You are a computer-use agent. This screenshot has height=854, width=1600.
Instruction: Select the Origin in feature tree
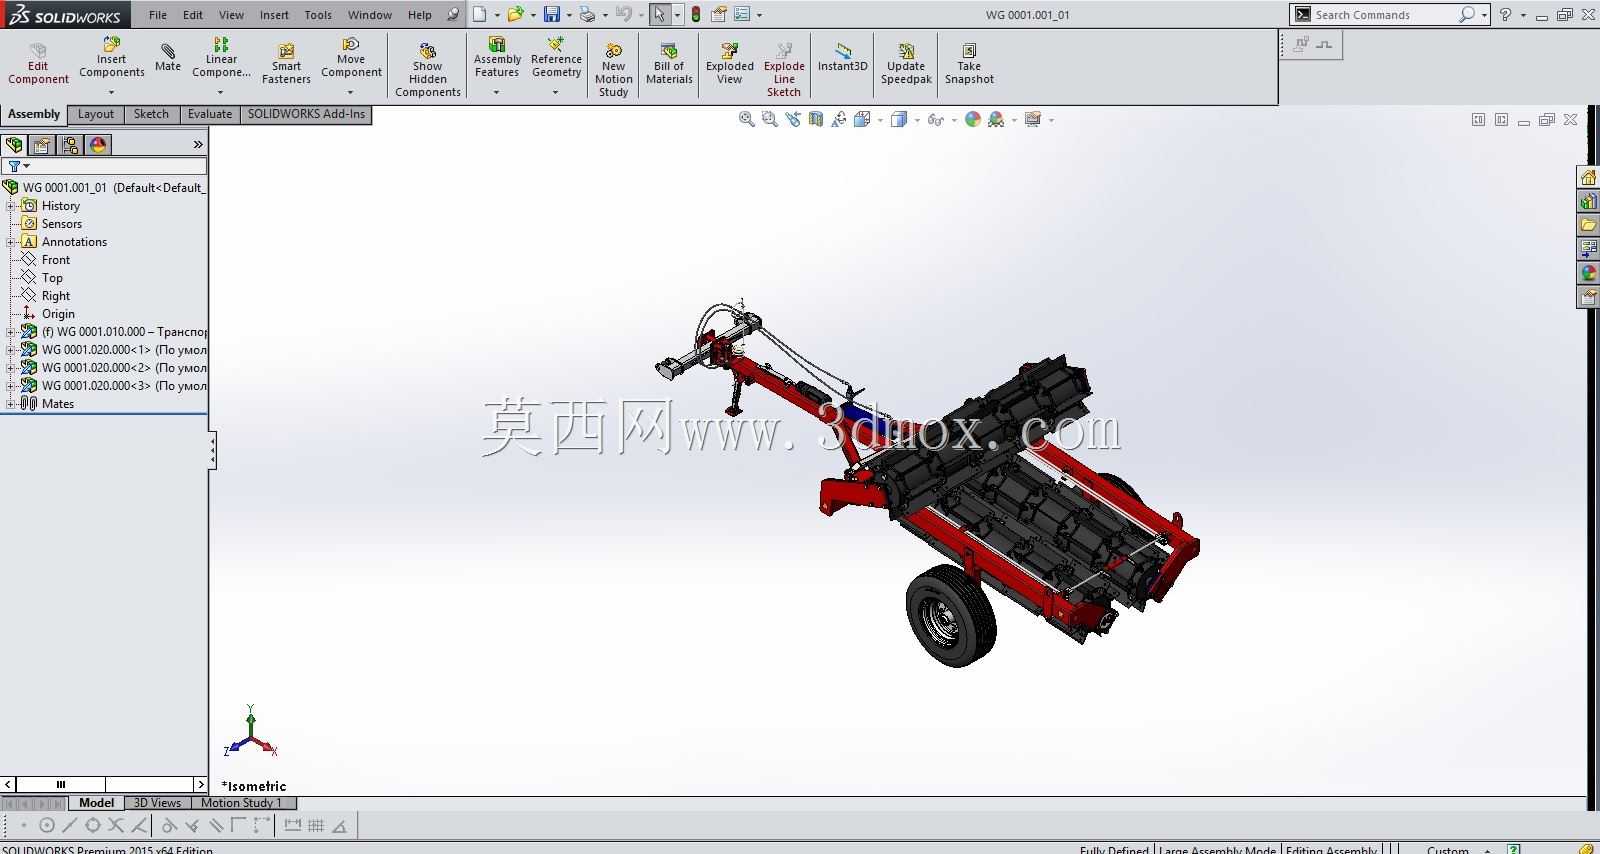[x=58, y=314]
